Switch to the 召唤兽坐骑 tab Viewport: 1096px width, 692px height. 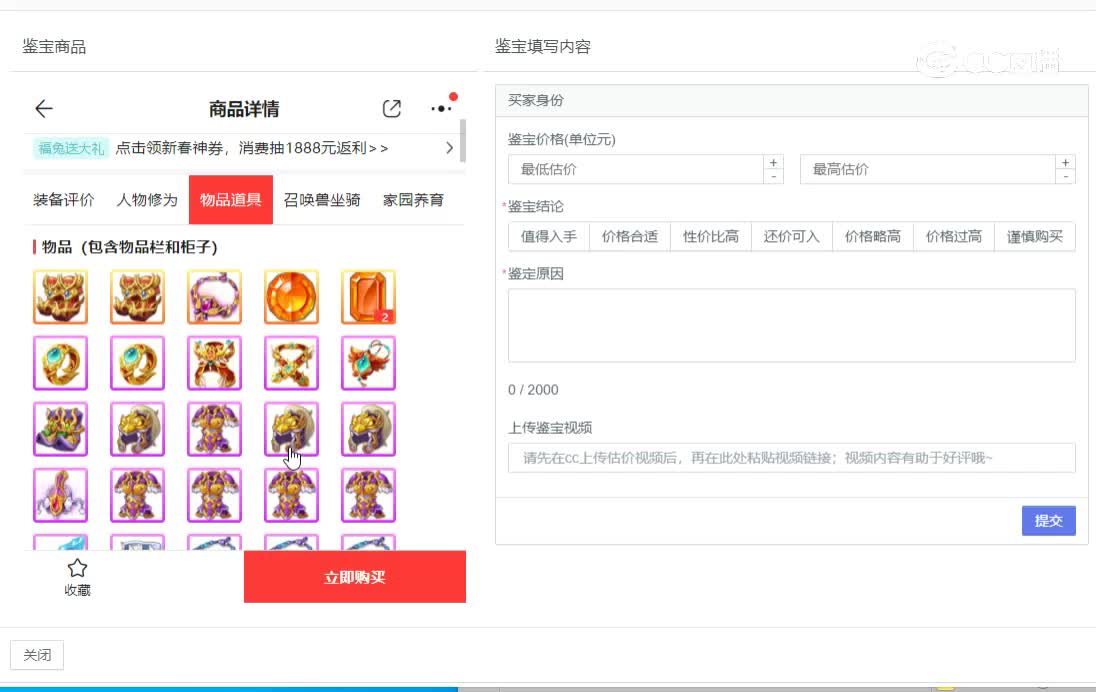coord(322,200)
